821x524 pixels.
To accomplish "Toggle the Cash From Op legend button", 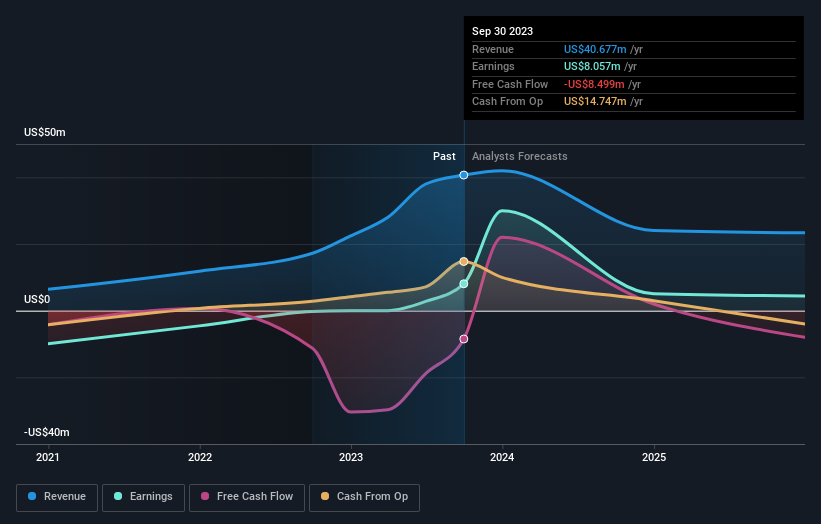I will pos(364,497).
